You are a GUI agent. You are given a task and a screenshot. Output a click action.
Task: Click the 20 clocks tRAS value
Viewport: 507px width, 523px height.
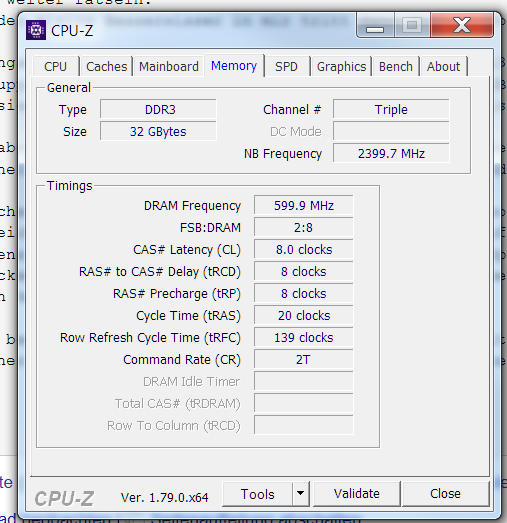coord(304,316)
